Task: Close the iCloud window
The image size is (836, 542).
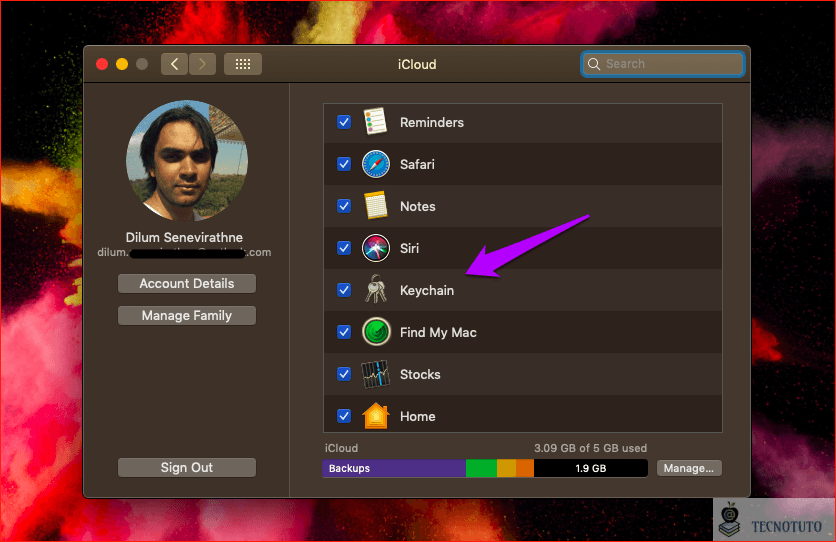Action: [x=102, y=64]
